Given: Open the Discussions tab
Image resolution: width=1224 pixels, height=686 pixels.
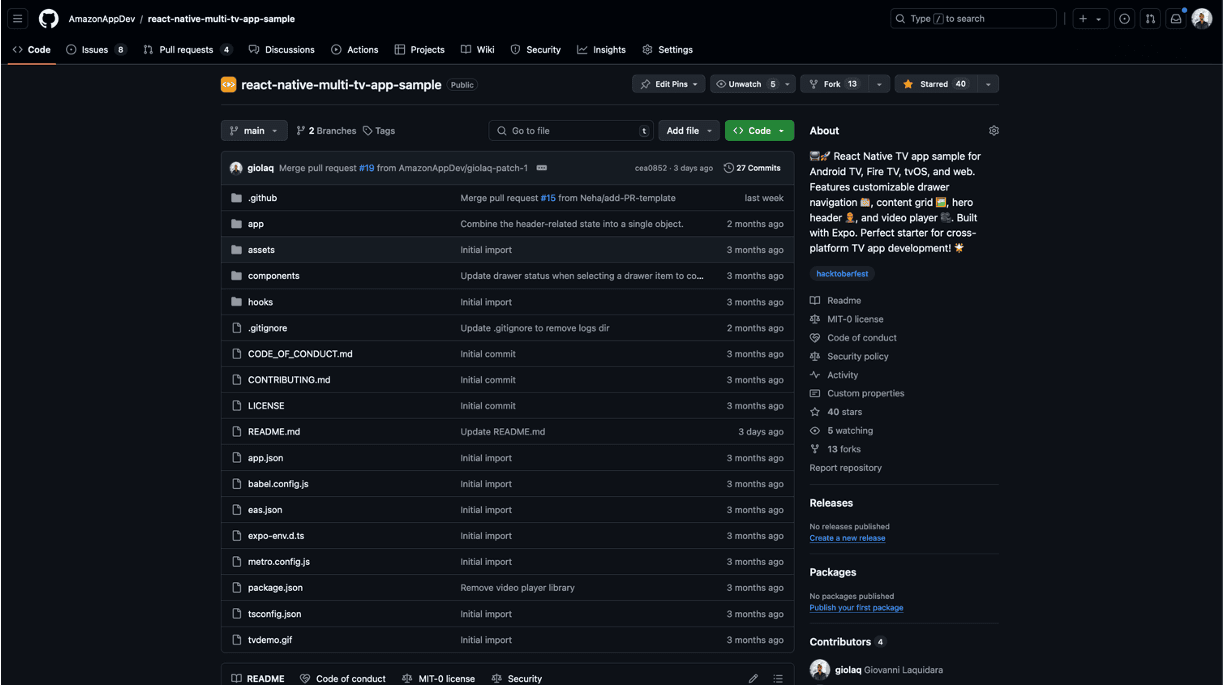Looking at the screenshot, I should [282, 49].
